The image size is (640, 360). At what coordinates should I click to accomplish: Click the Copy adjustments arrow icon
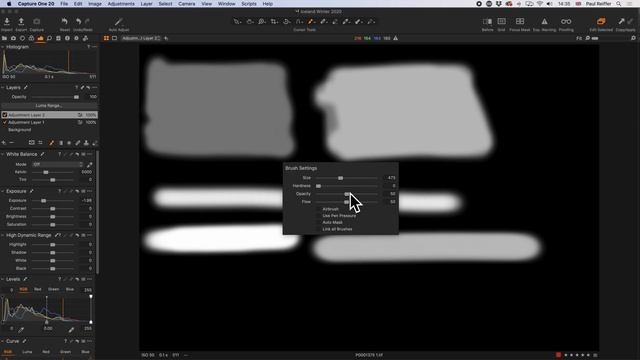[621, 22]
